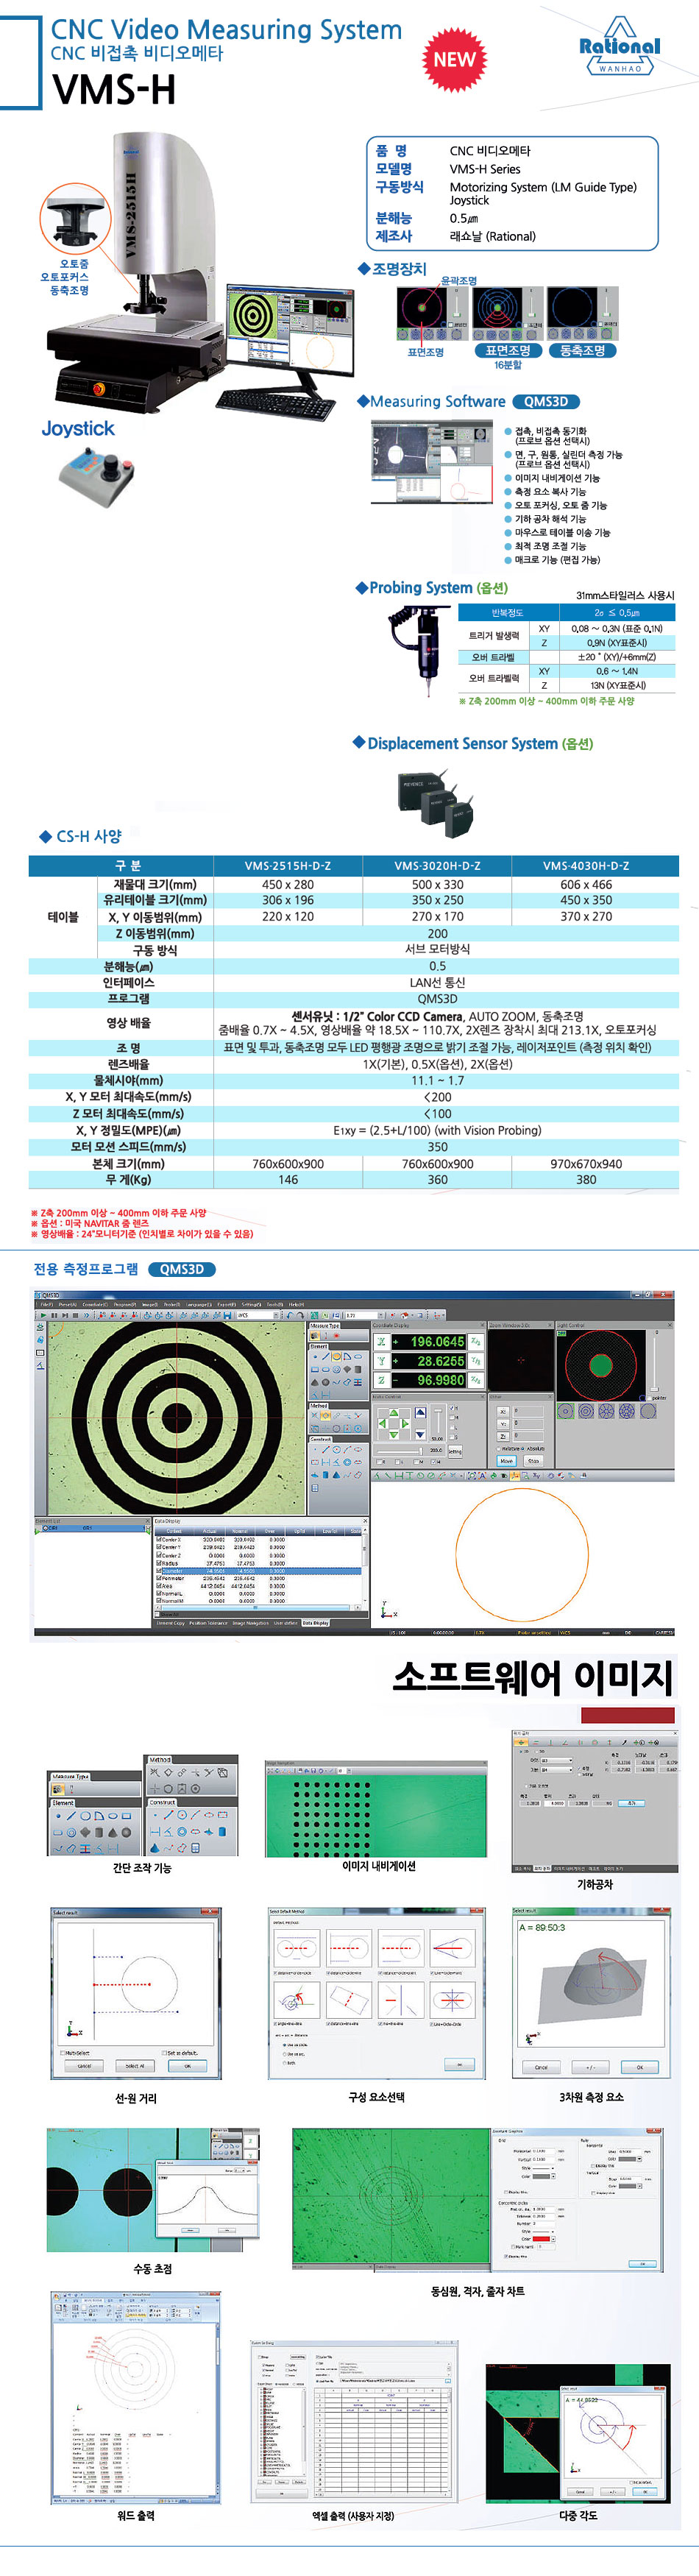Click the red Color swatch in concentric settings
The height and width of the screenshot is (2576, 699).
pyautogui.click(x=542, y=2238)
